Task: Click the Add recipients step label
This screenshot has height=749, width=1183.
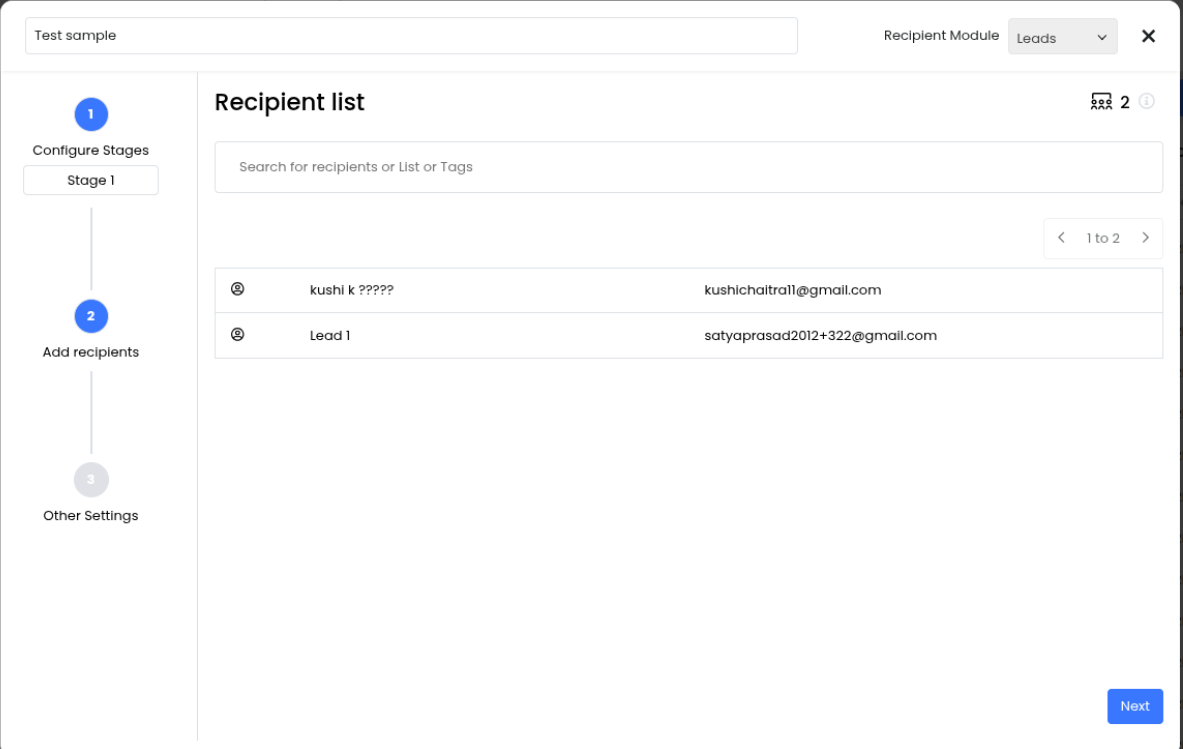Action: tap(90, 352)
